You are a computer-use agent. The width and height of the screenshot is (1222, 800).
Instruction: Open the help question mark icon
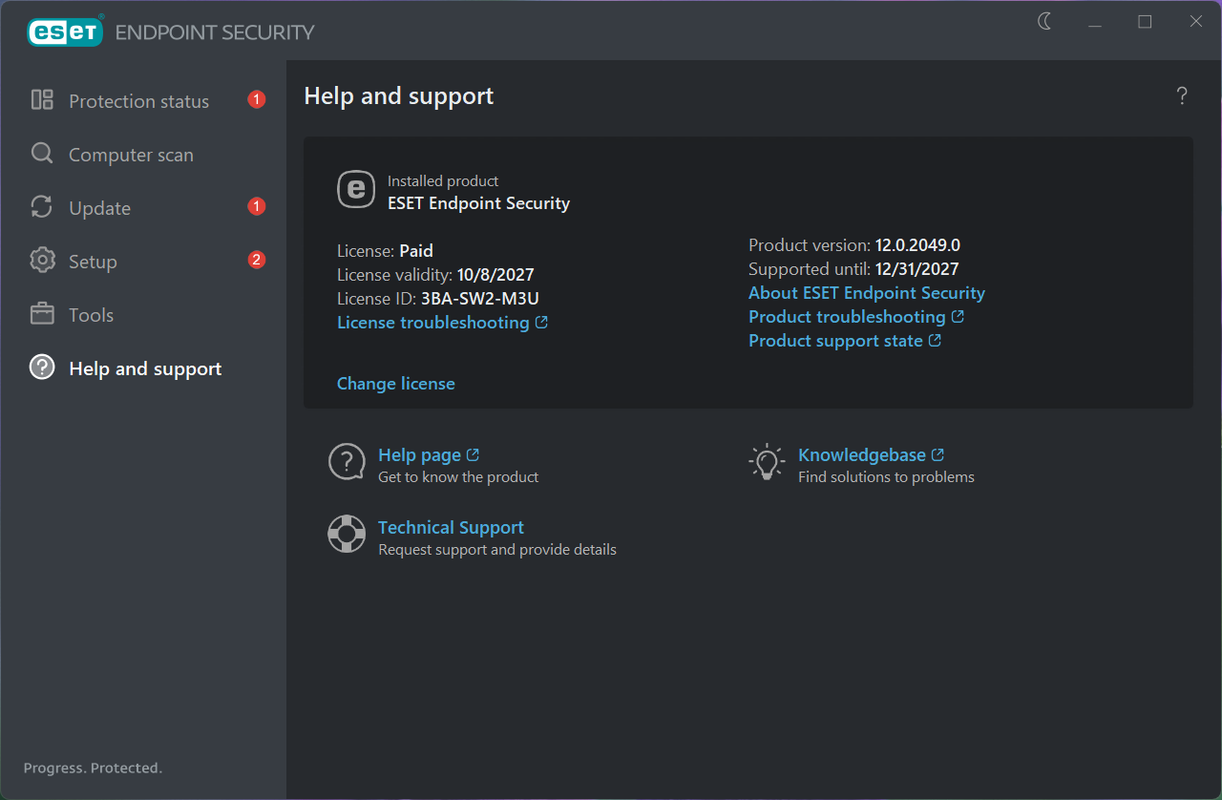1182,96
